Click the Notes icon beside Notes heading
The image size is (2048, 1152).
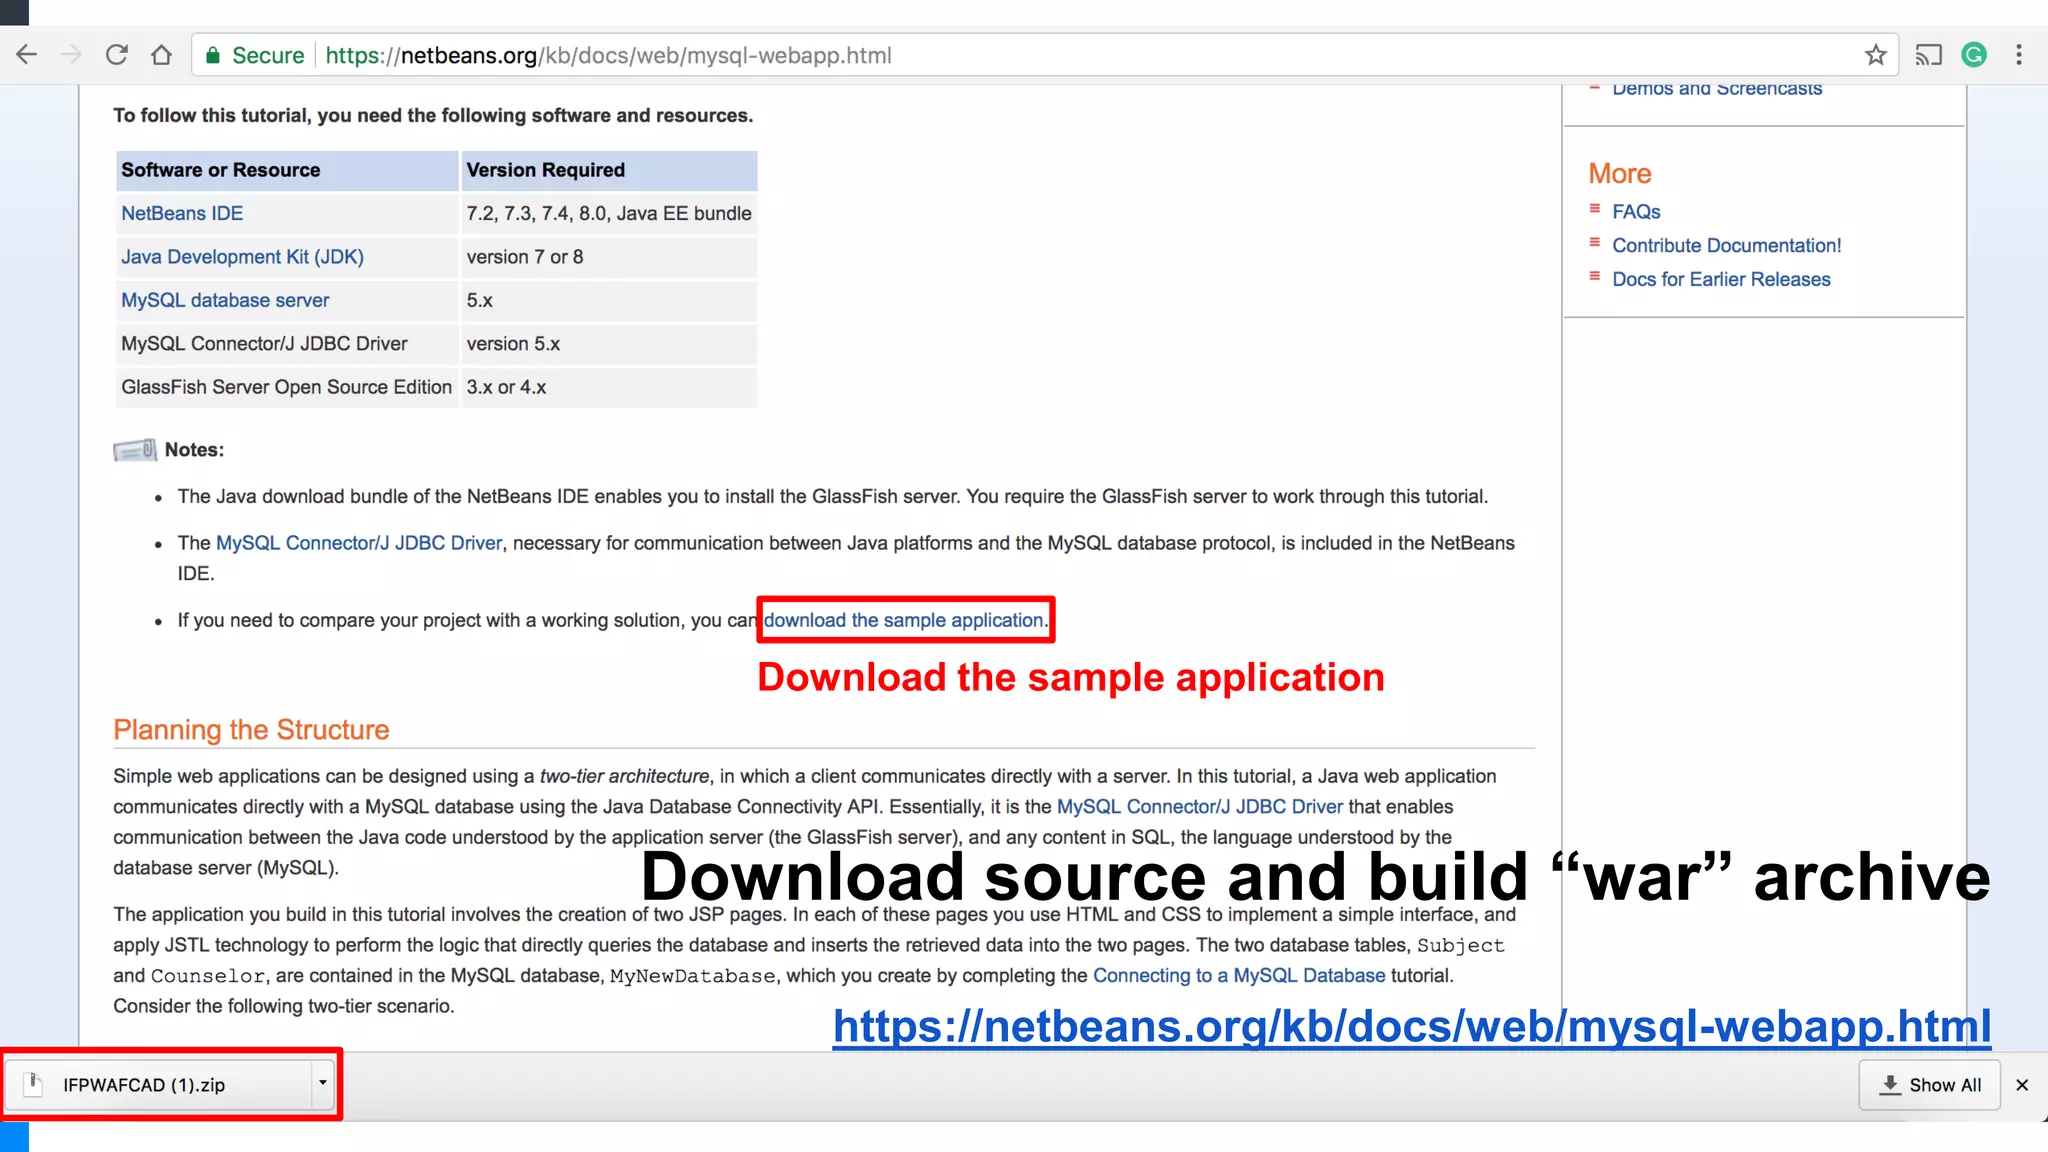coord(135,450)
